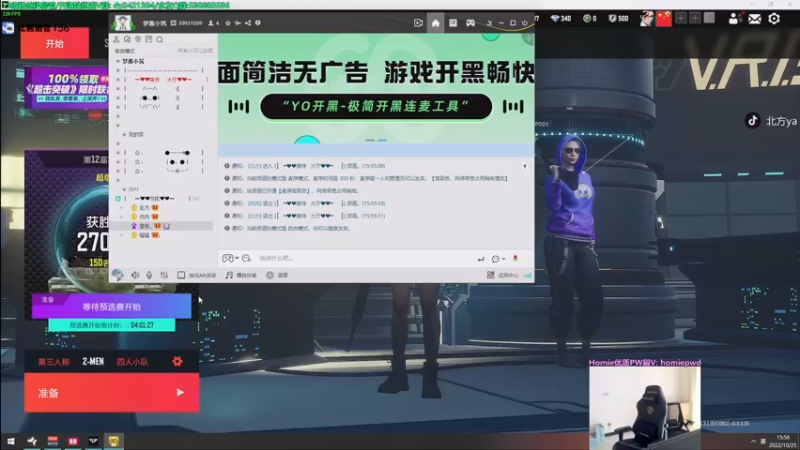The image size is (800, 450).
Task: Toggle the speaker volume icon
Action: coord(135,275)
